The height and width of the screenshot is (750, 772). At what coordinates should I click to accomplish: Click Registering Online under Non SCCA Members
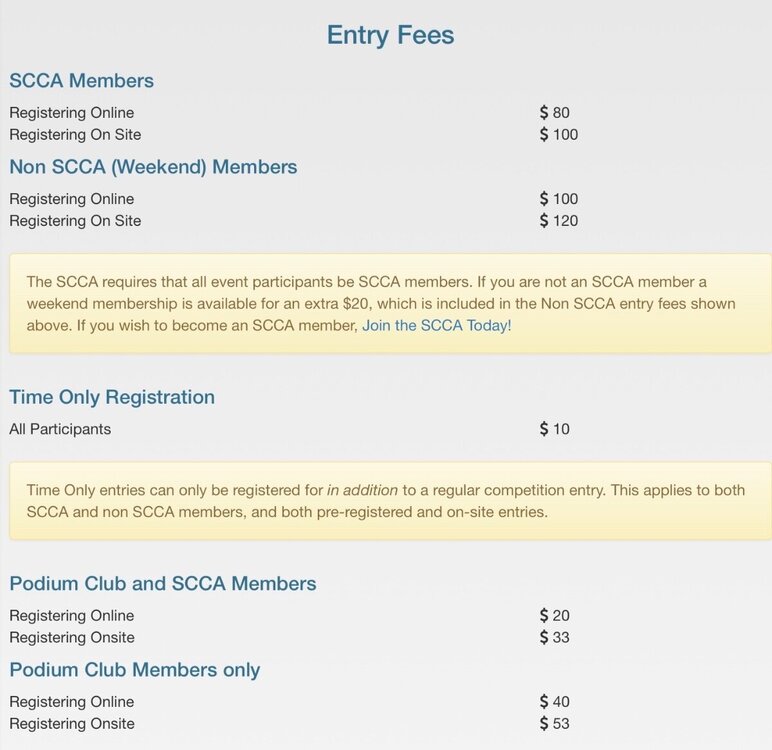(72, 199)
